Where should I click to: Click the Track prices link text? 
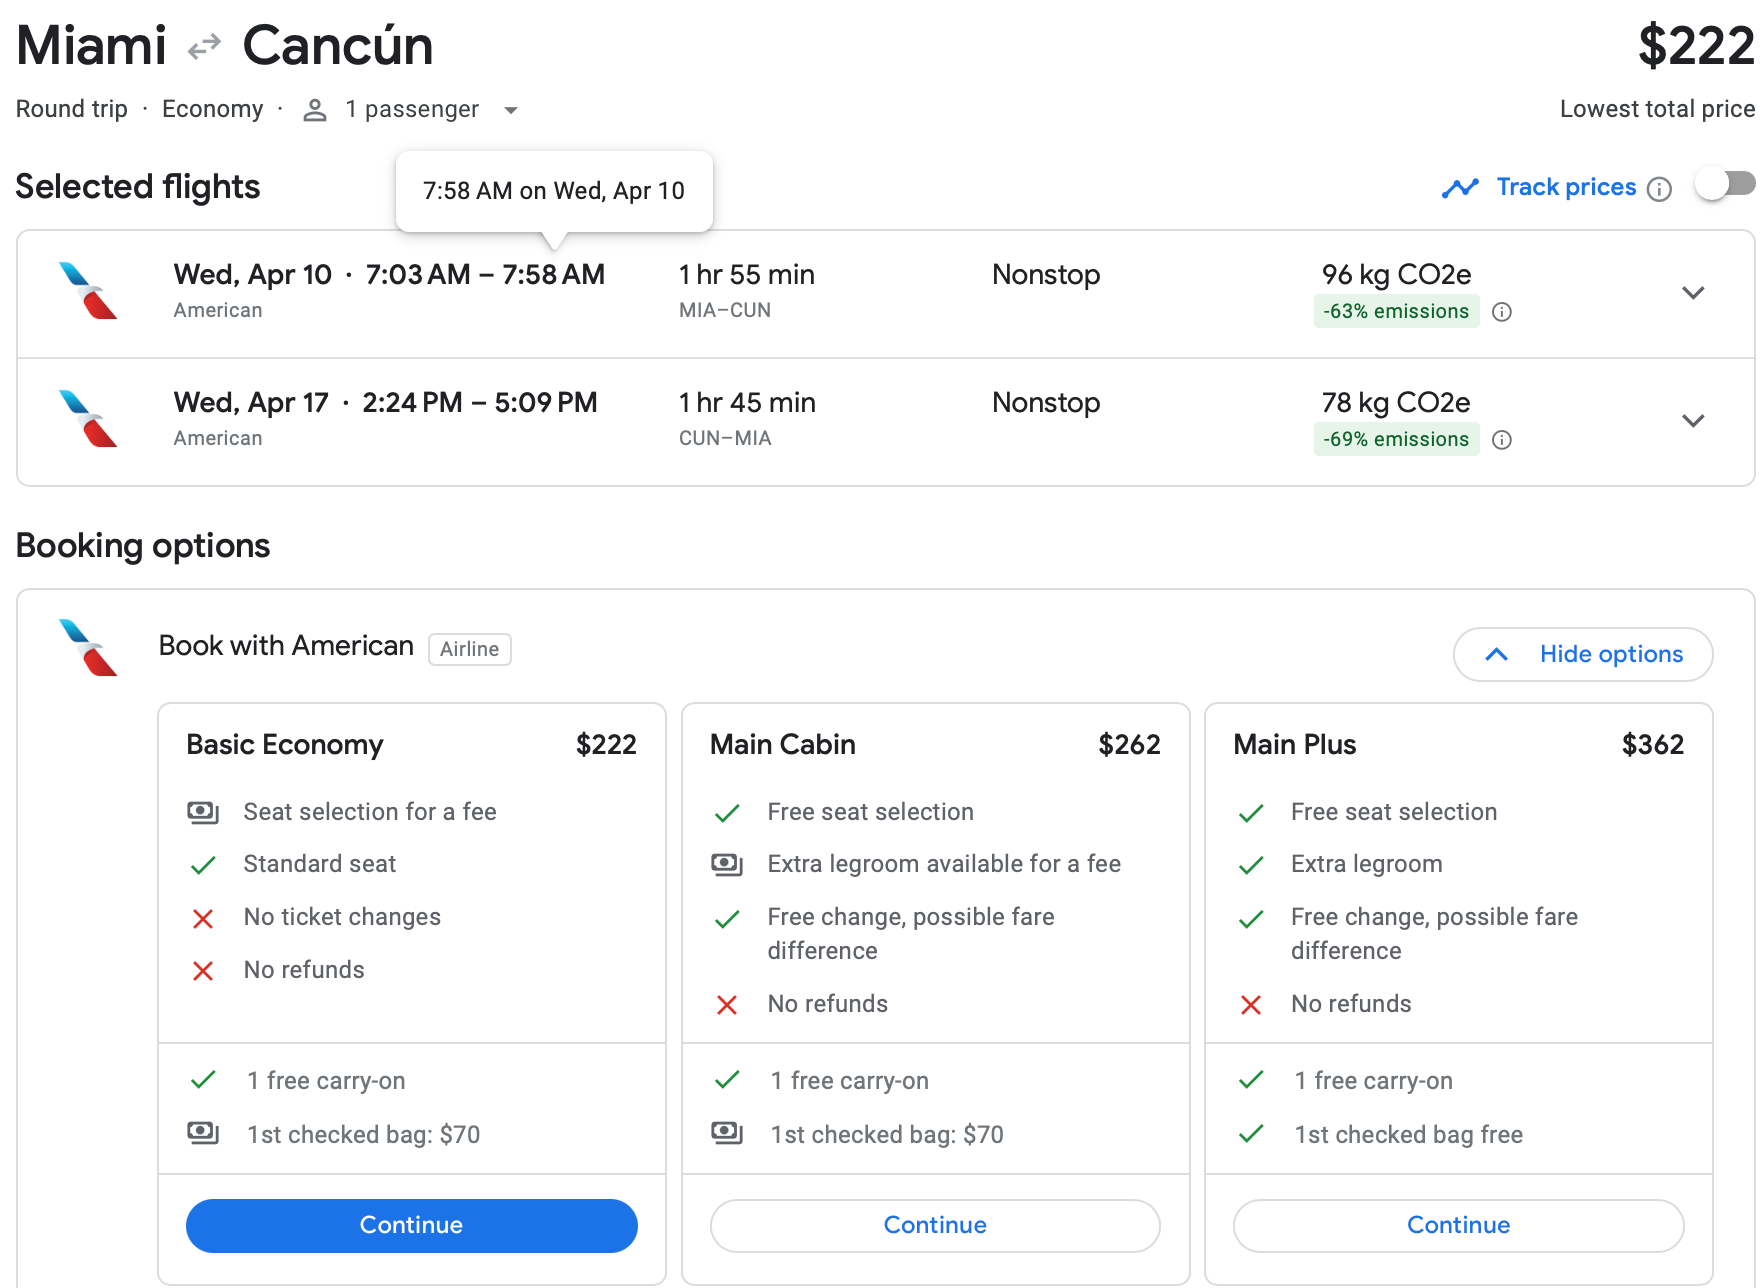[1565, 187]
